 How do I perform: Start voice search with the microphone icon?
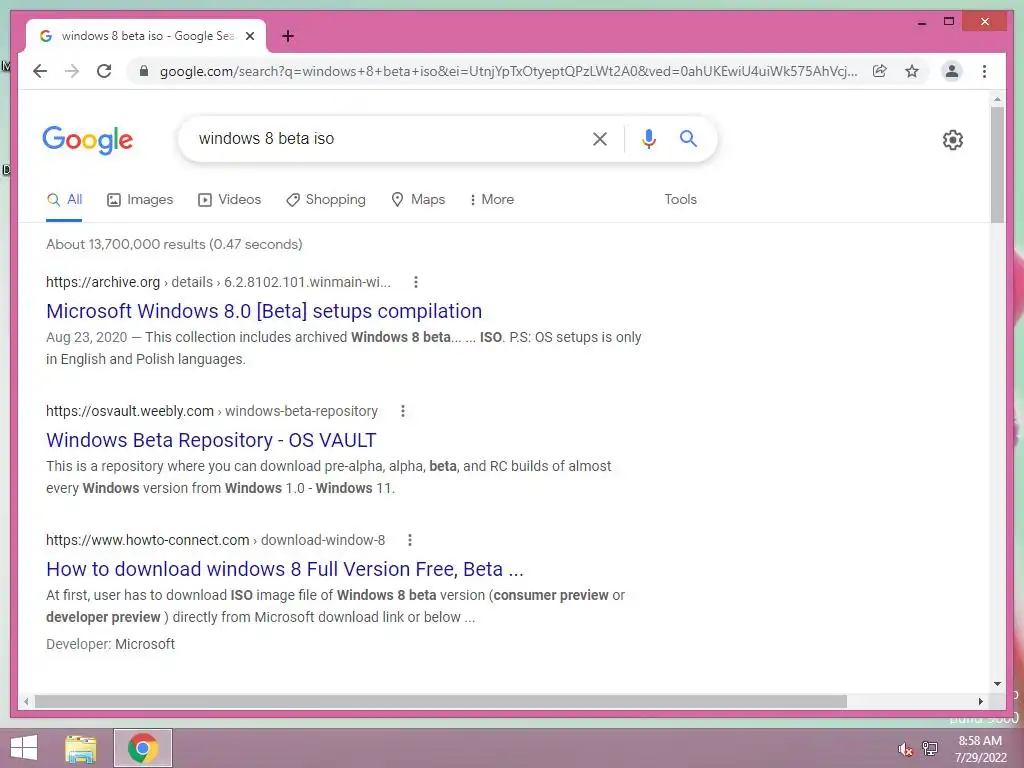(x=648, y=138)
